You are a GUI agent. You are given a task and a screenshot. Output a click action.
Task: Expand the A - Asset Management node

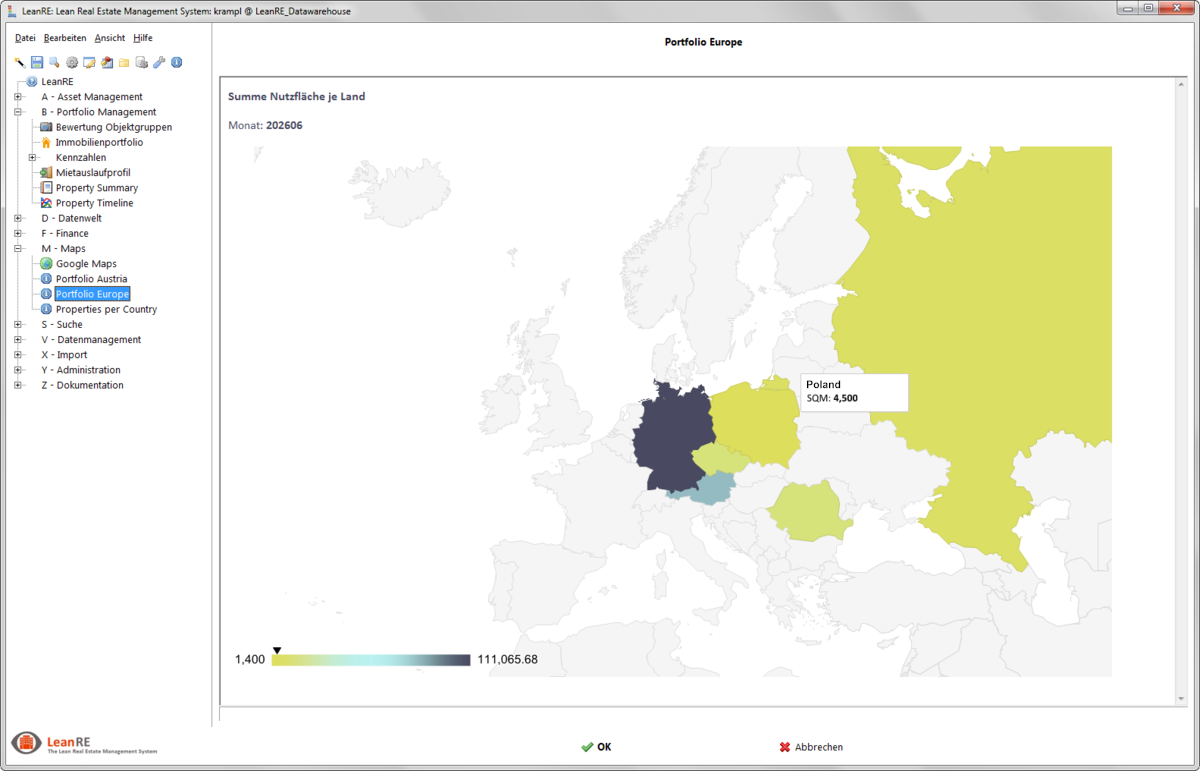coord(18,97)
